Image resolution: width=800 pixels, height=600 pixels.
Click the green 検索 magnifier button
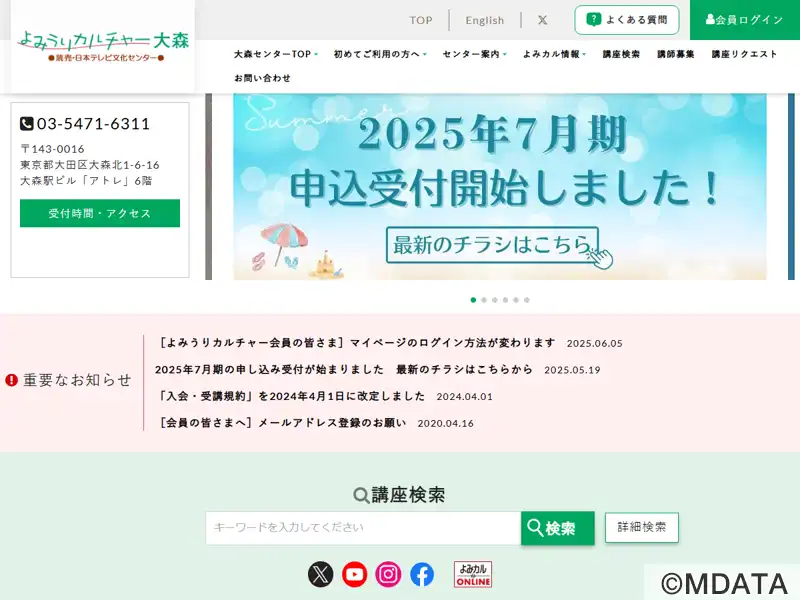[x=558, y=528]
